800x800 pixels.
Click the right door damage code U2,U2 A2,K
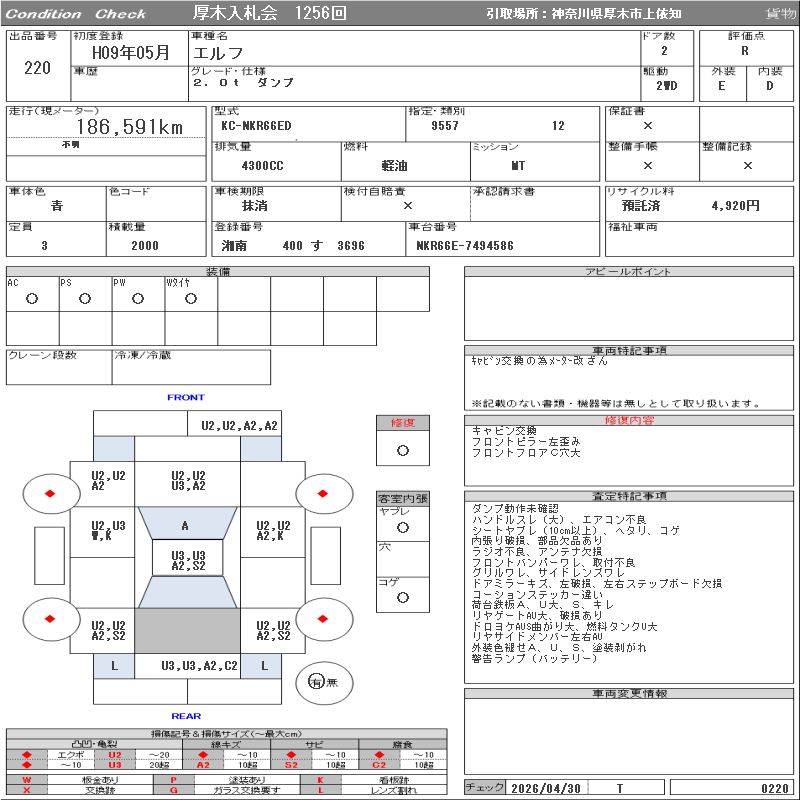pos(273,531)
